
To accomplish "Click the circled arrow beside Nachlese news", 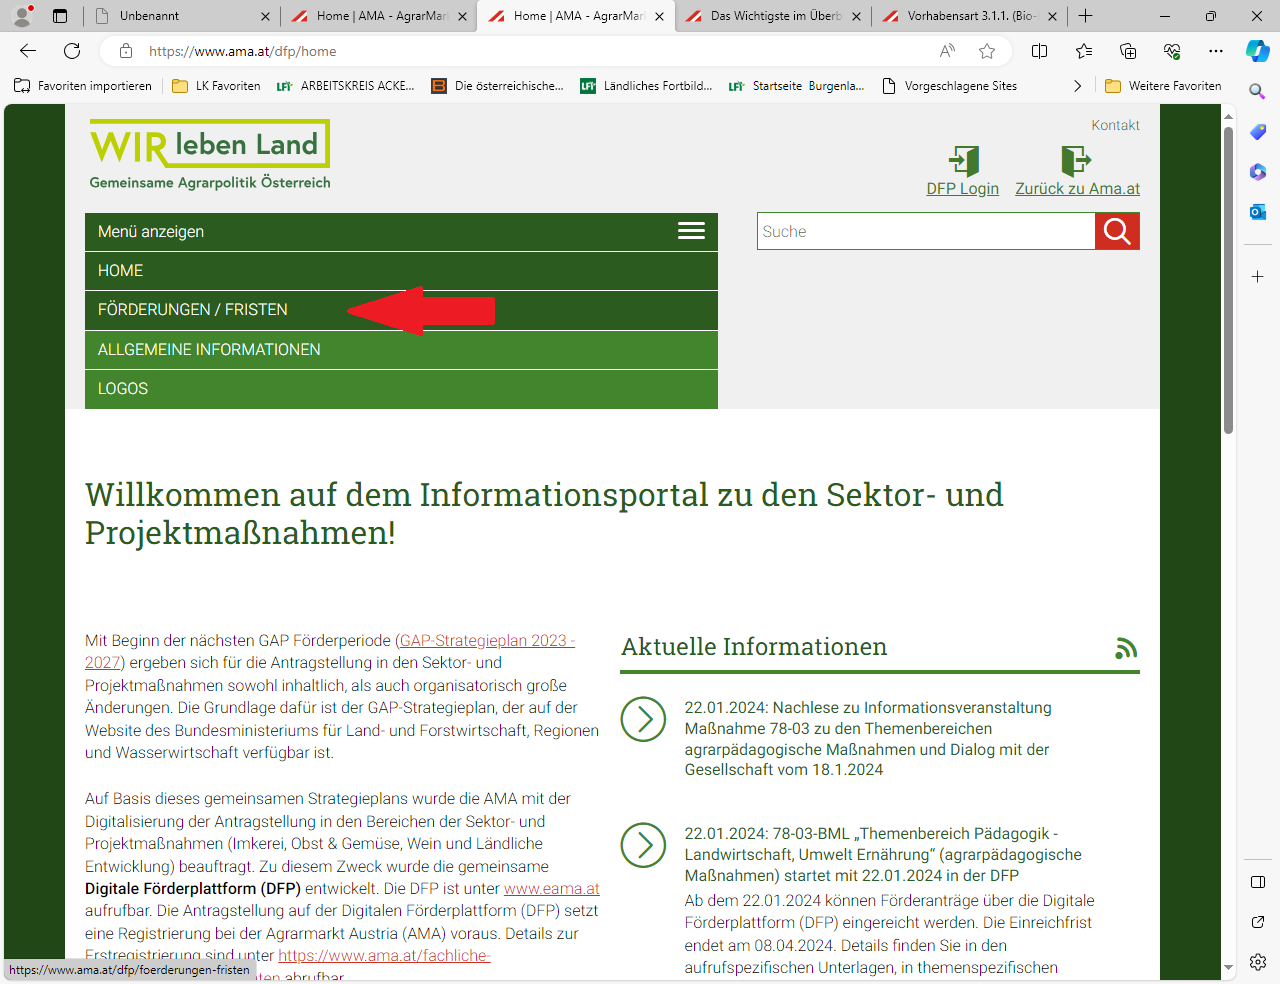I will [643, 719].
